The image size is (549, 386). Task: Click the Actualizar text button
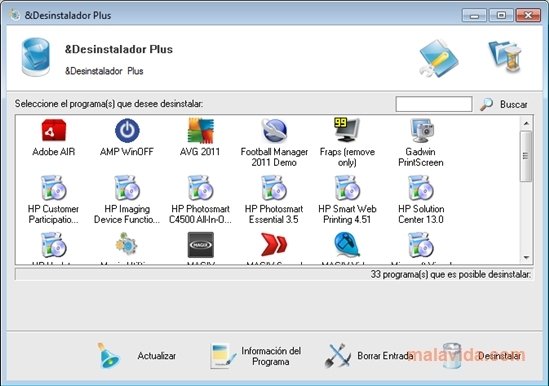(x=157, y=356)
